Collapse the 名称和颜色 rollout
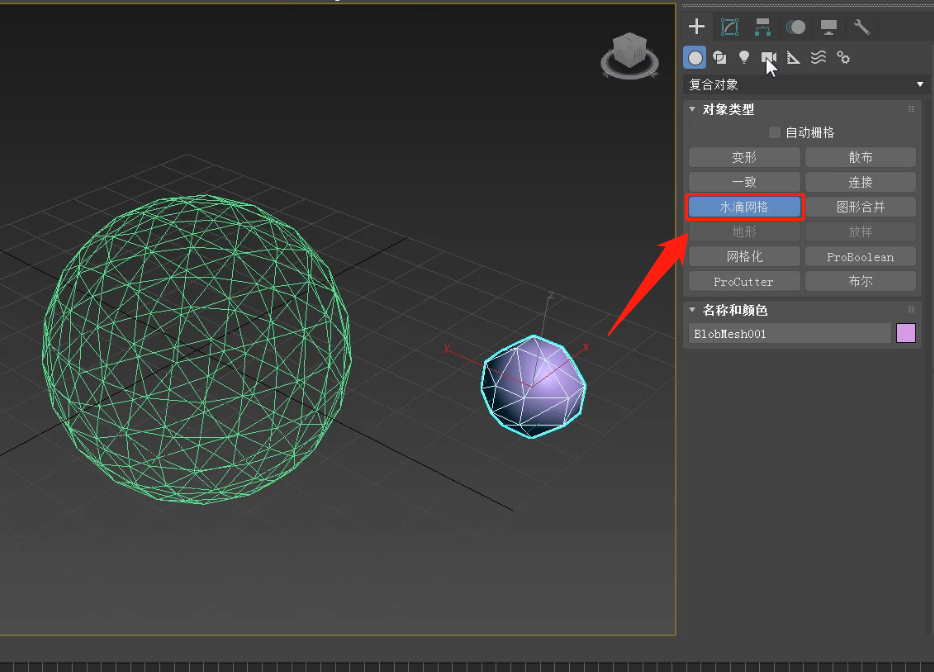 [x=692, y=310]
